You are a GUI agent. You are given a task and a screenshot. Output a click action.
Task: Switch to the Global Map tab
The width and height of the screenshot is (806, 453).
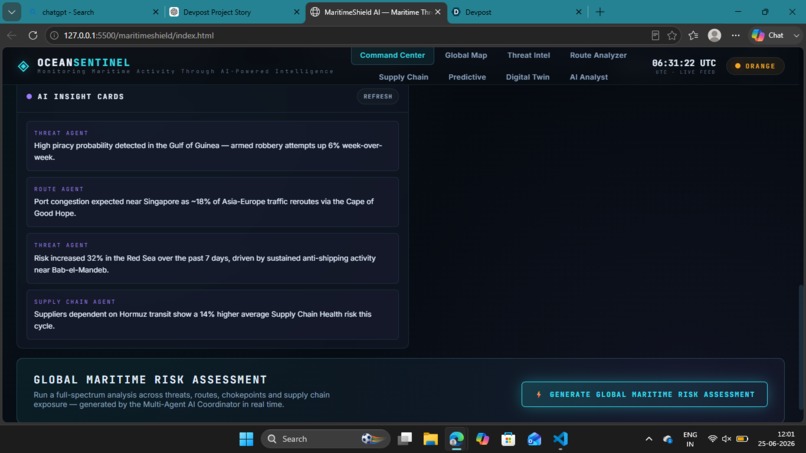point(466,56)
